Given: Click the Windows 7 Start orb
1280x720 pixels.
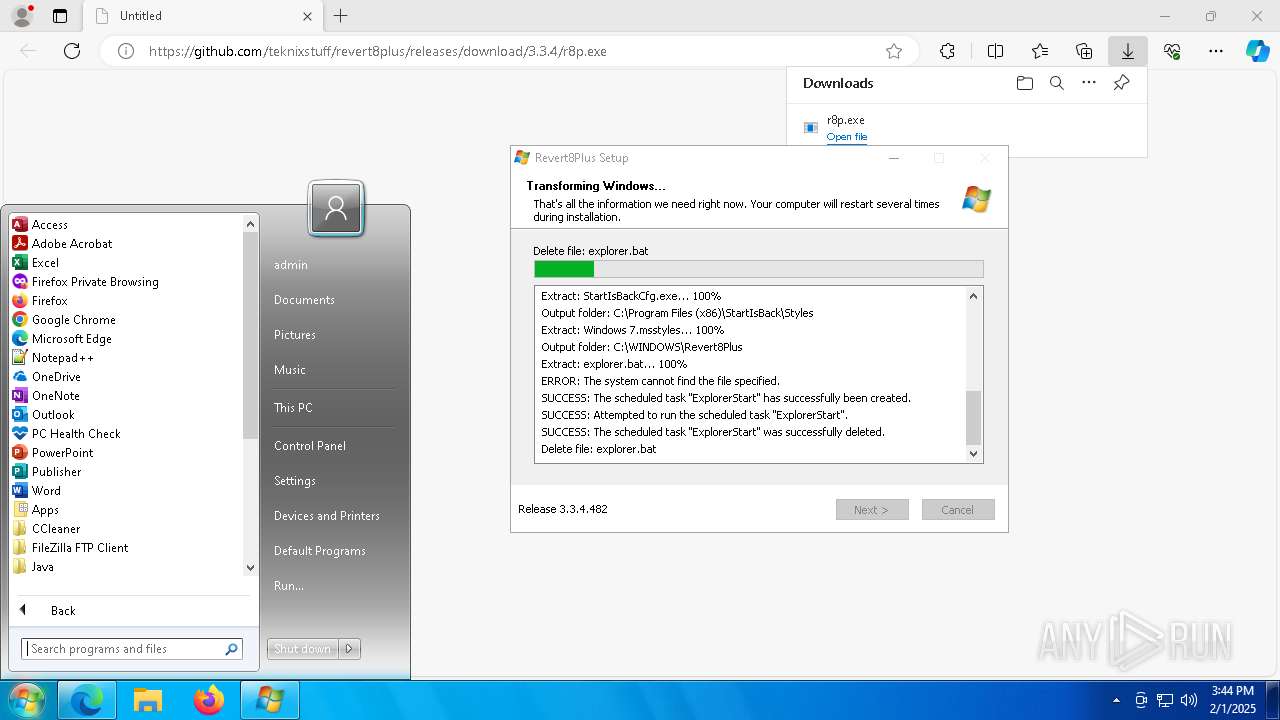Looking at the screenshot, I should click(26, 700).
